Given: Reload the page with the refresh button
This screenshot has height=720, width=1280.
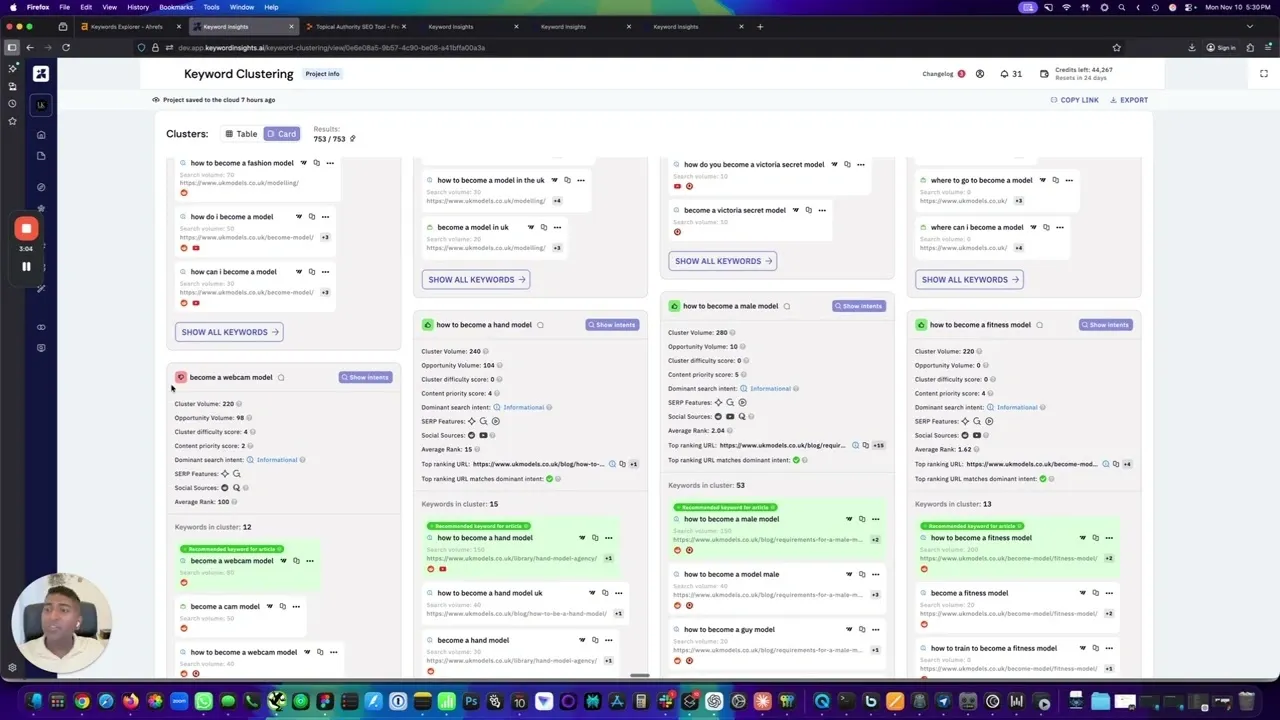Looking at the screenshot, I should click(x=66, y=47).
